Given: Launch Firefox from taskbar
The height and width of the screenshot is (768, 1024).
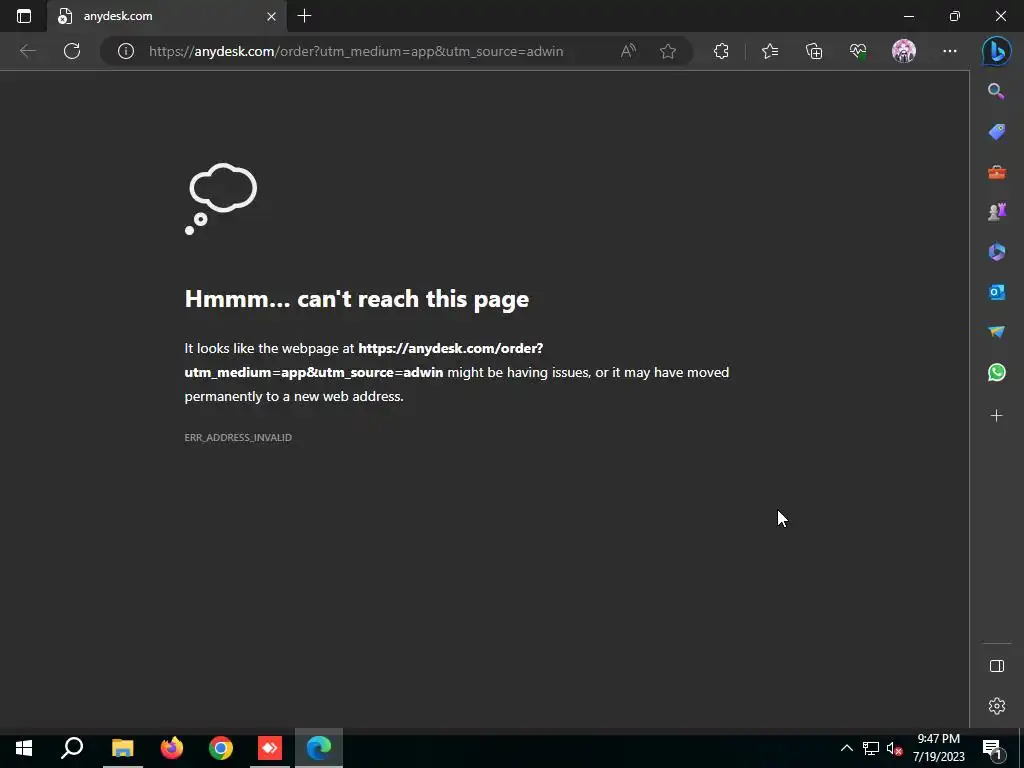Looking at the screenshot, I should point(172,748).
